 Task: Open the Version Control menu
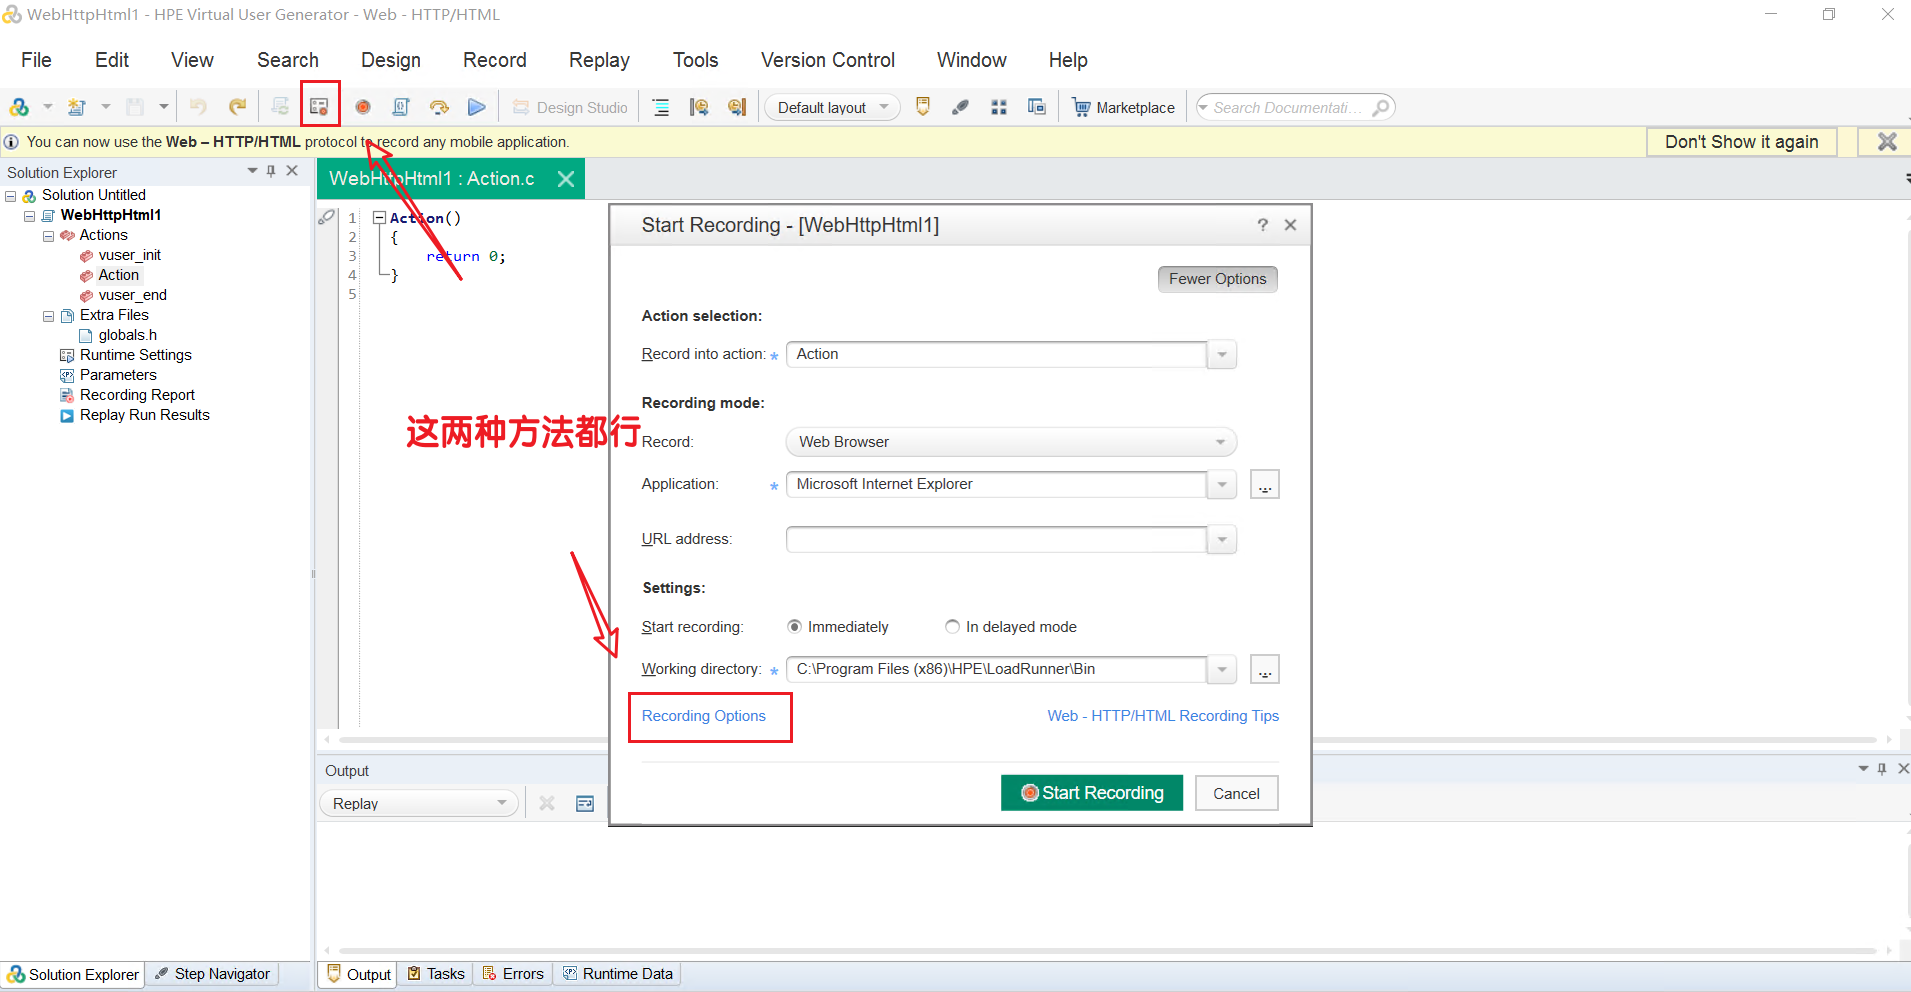(828, 60)
